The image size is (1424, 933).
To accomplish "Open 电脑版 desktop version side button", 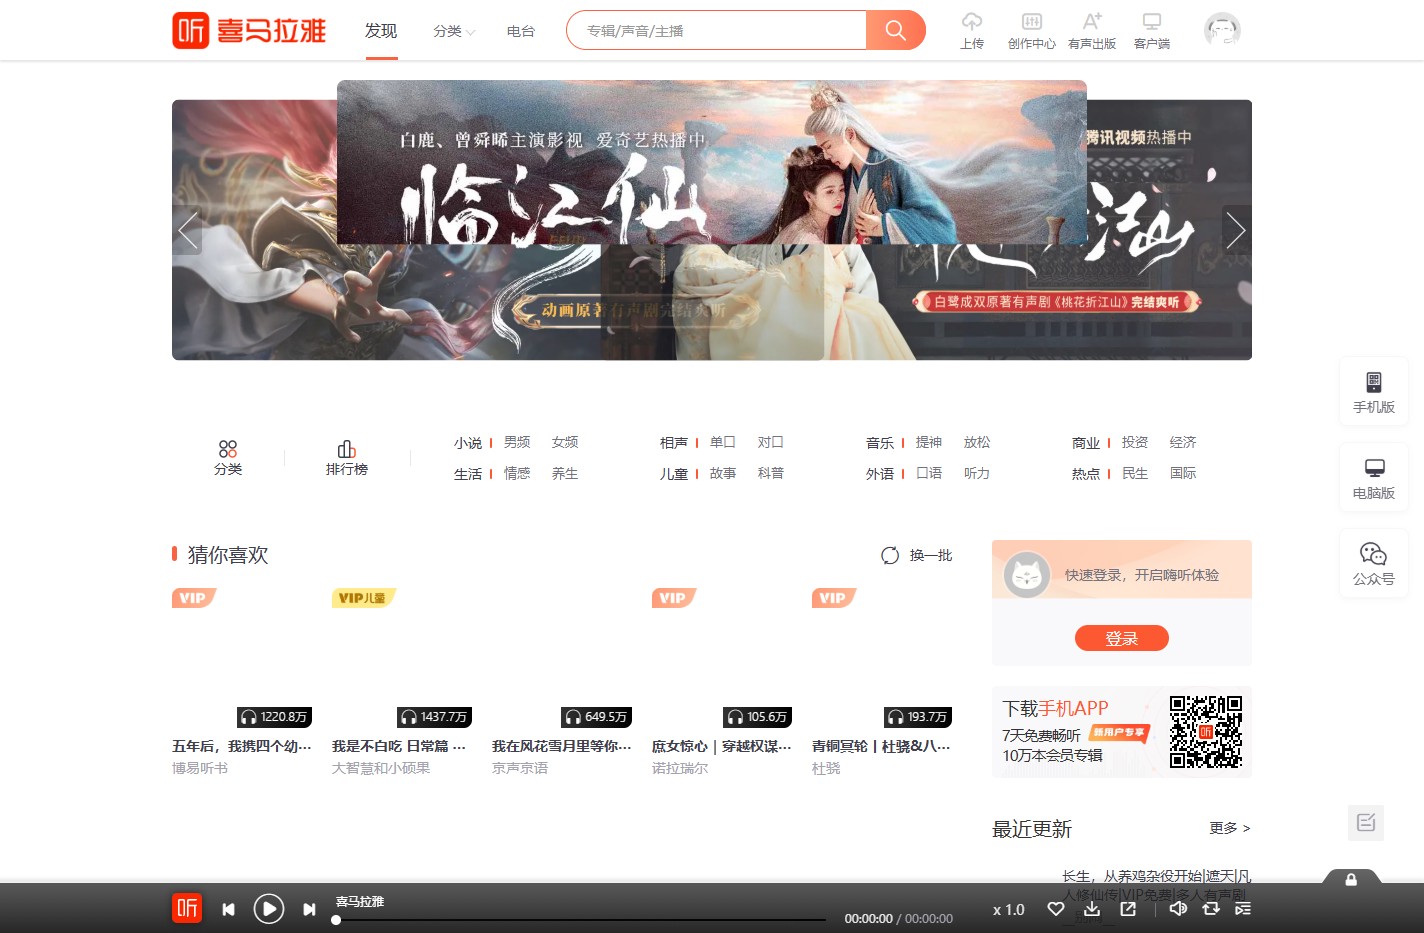I will (1374, 478).
